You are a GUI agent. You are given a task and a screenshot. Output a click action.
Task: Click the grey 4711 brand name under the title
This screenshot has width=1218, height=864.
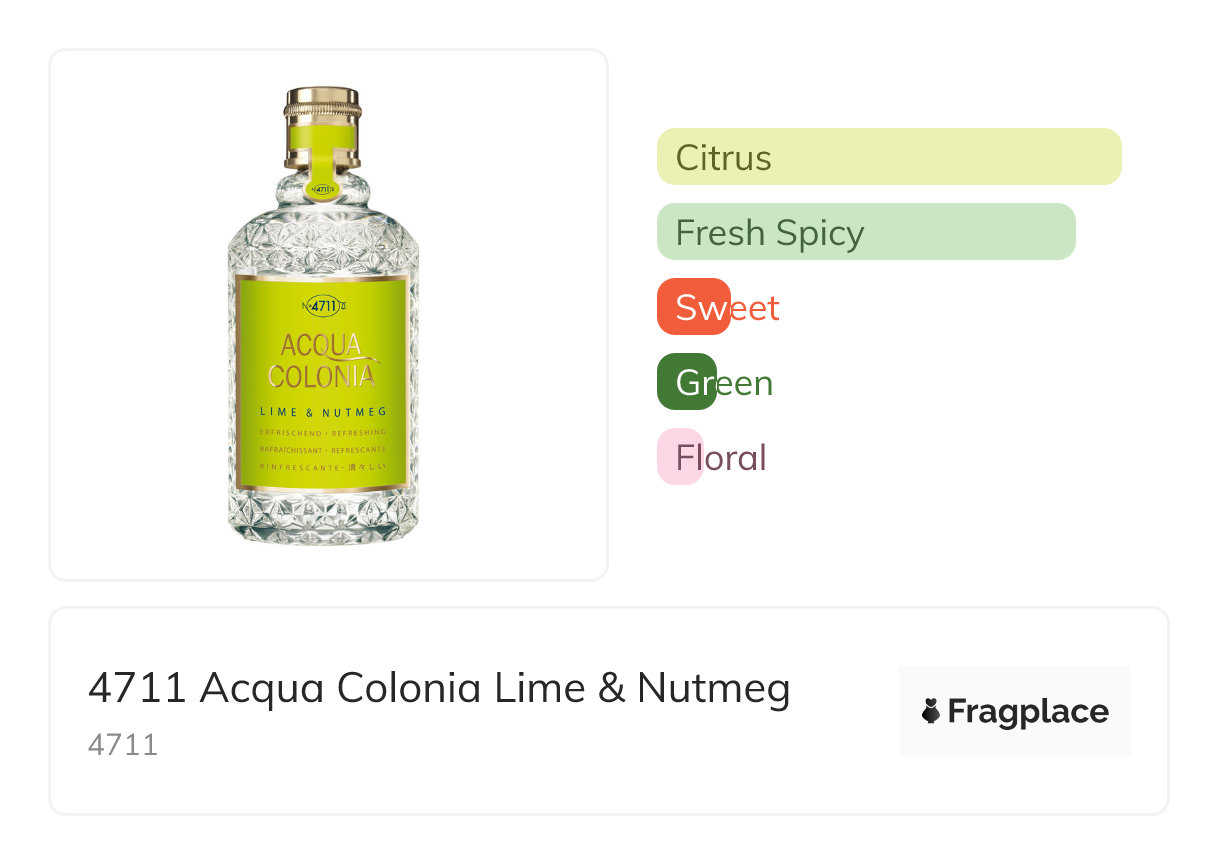pos(123,745)
